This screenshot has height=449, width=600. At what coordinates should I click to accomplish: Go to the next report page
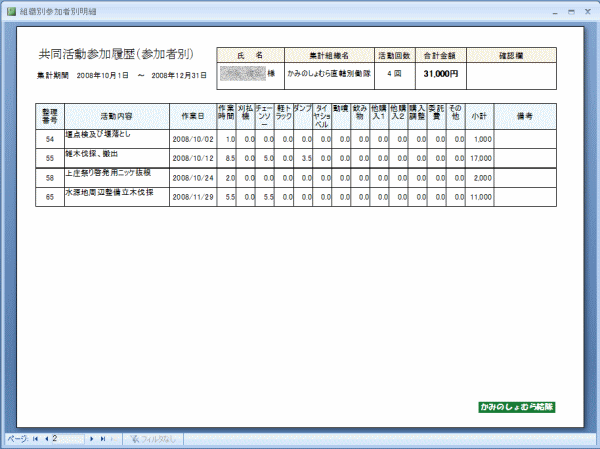click(x=92, y=439)
